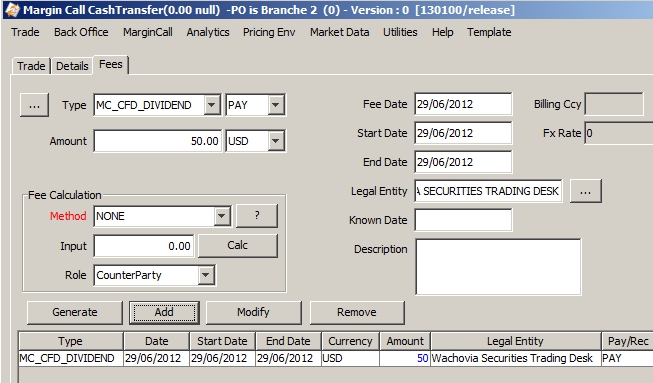This screenshot has height=383, width=653.
Task: Sort by the Date column header
Action: click(157, 341)
